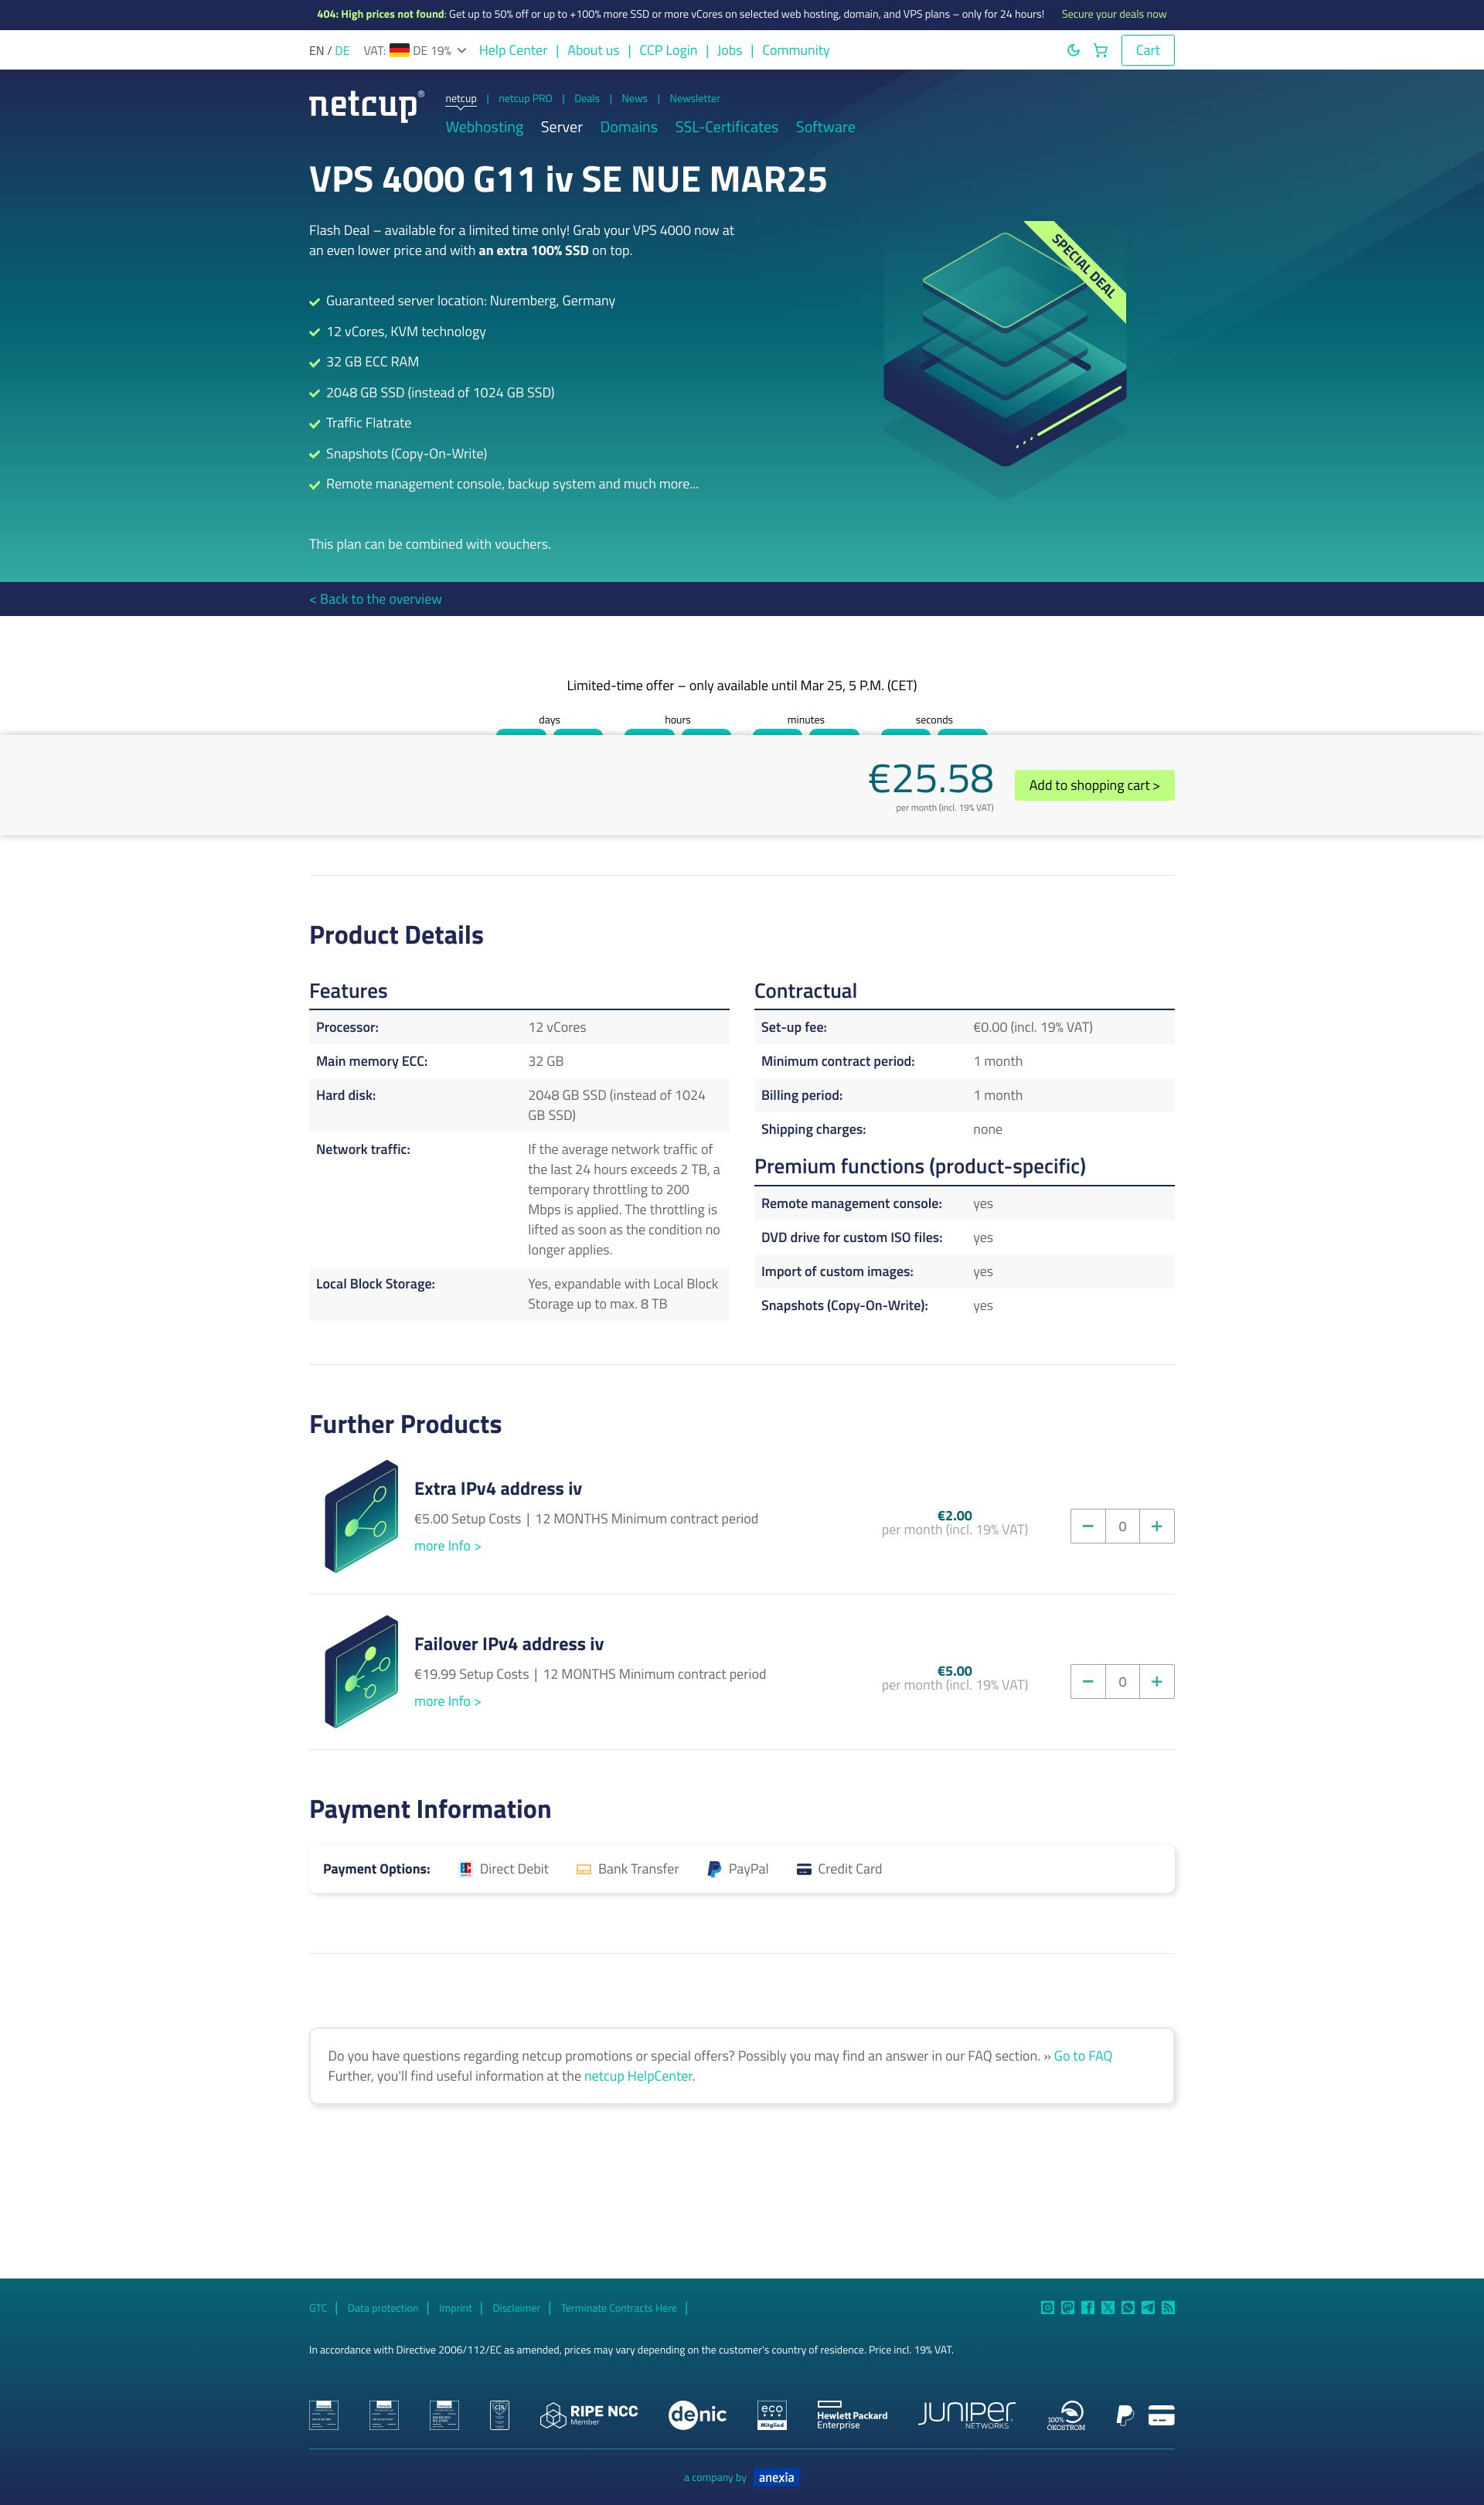The image size is (1484, 2505).
Task: Open the Help Center link
Action: pyautogui.click(x=513, y=50)
